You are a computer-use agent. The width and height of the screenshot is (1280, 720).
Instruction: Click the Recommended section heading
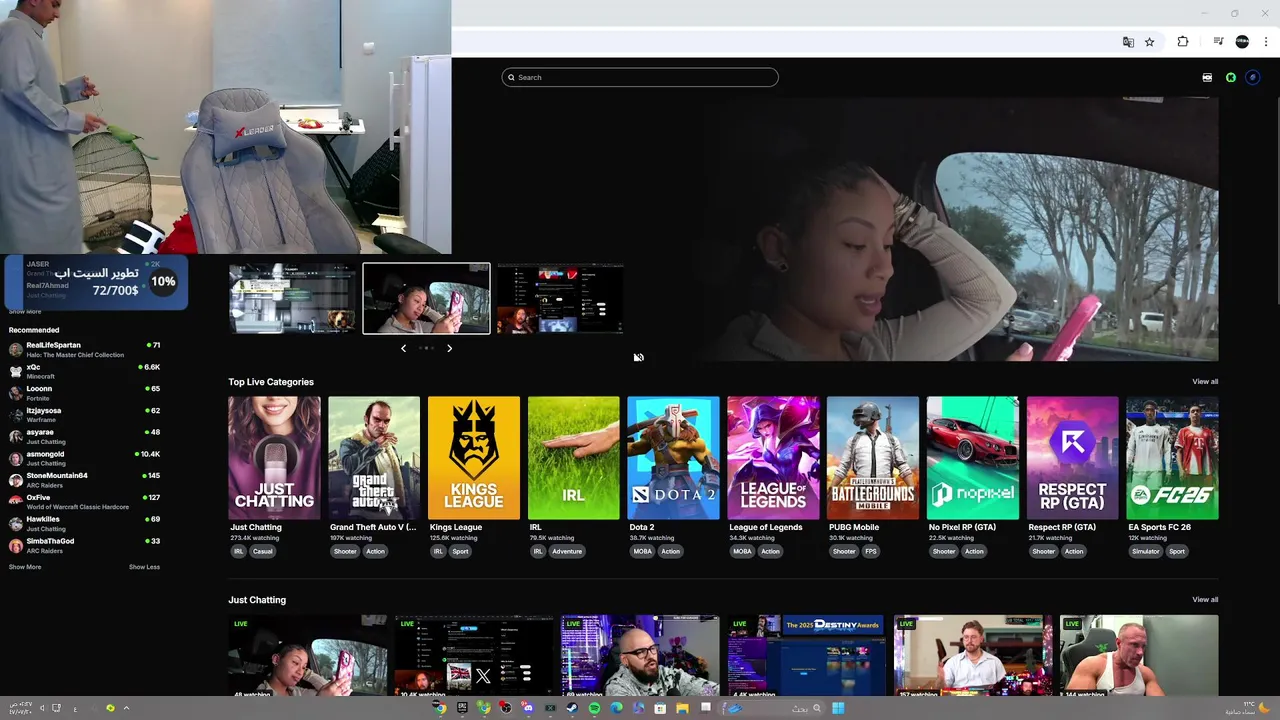pyautogui.click(x=34, y=330)
